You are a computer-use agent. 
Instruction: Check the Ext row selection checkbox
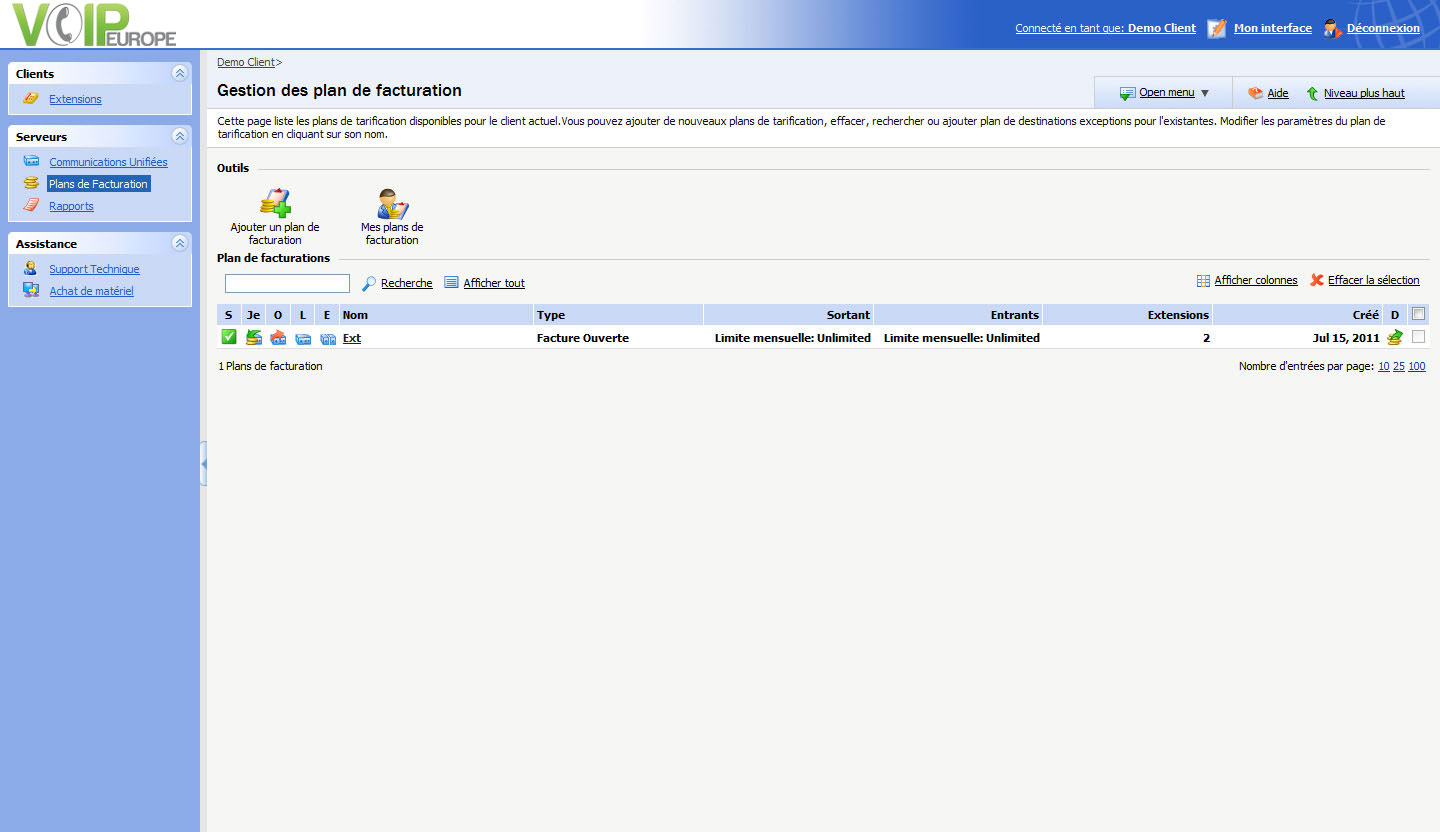[x=1418, y=337]
